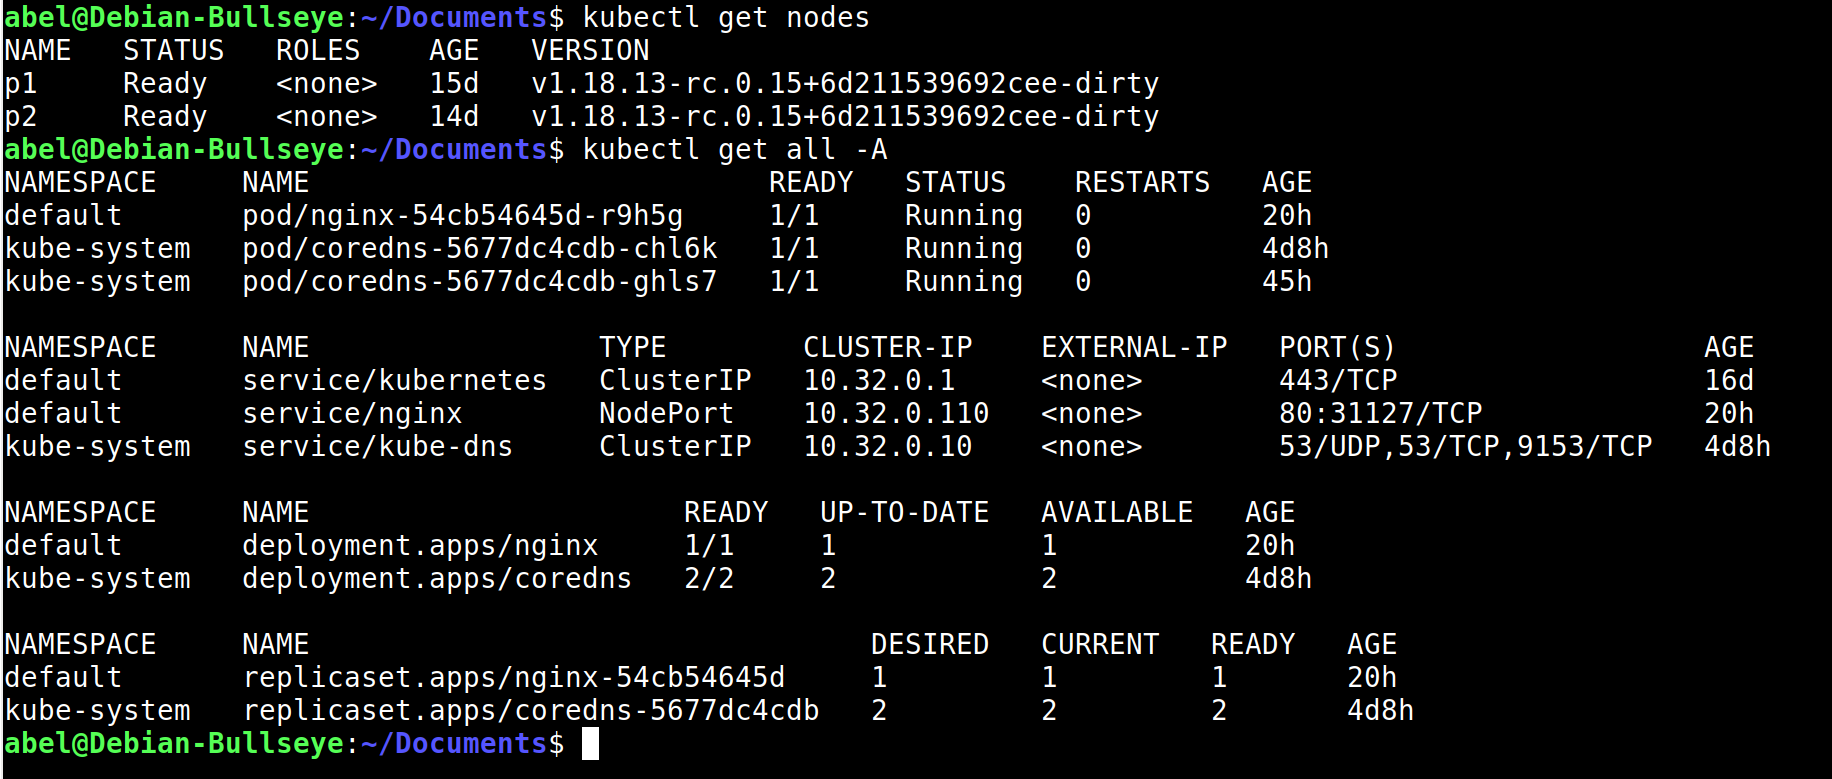Click the UP-TO-DATE column header
The height and width of the screenshot is (779, 1832).
point(905,513)
